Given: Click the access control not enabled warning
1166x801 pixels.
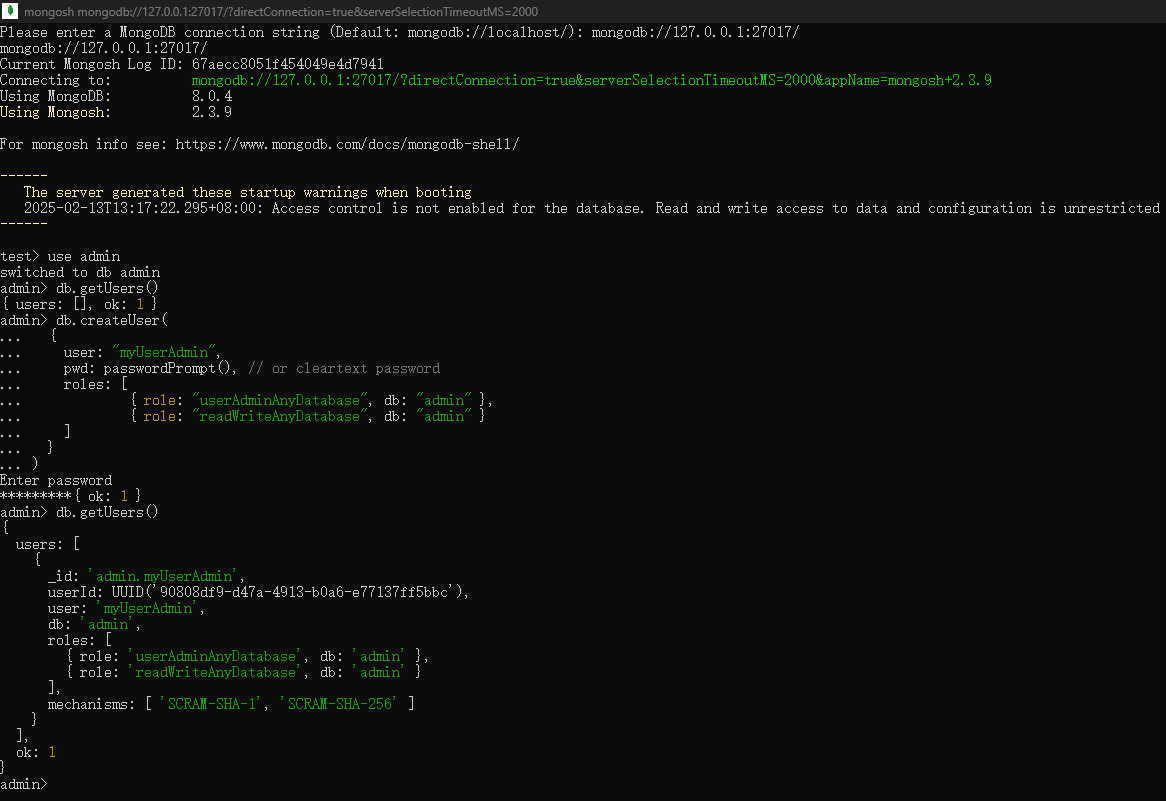Looking at the screenshot, I should pyautogui.click(x=715, y=208).
